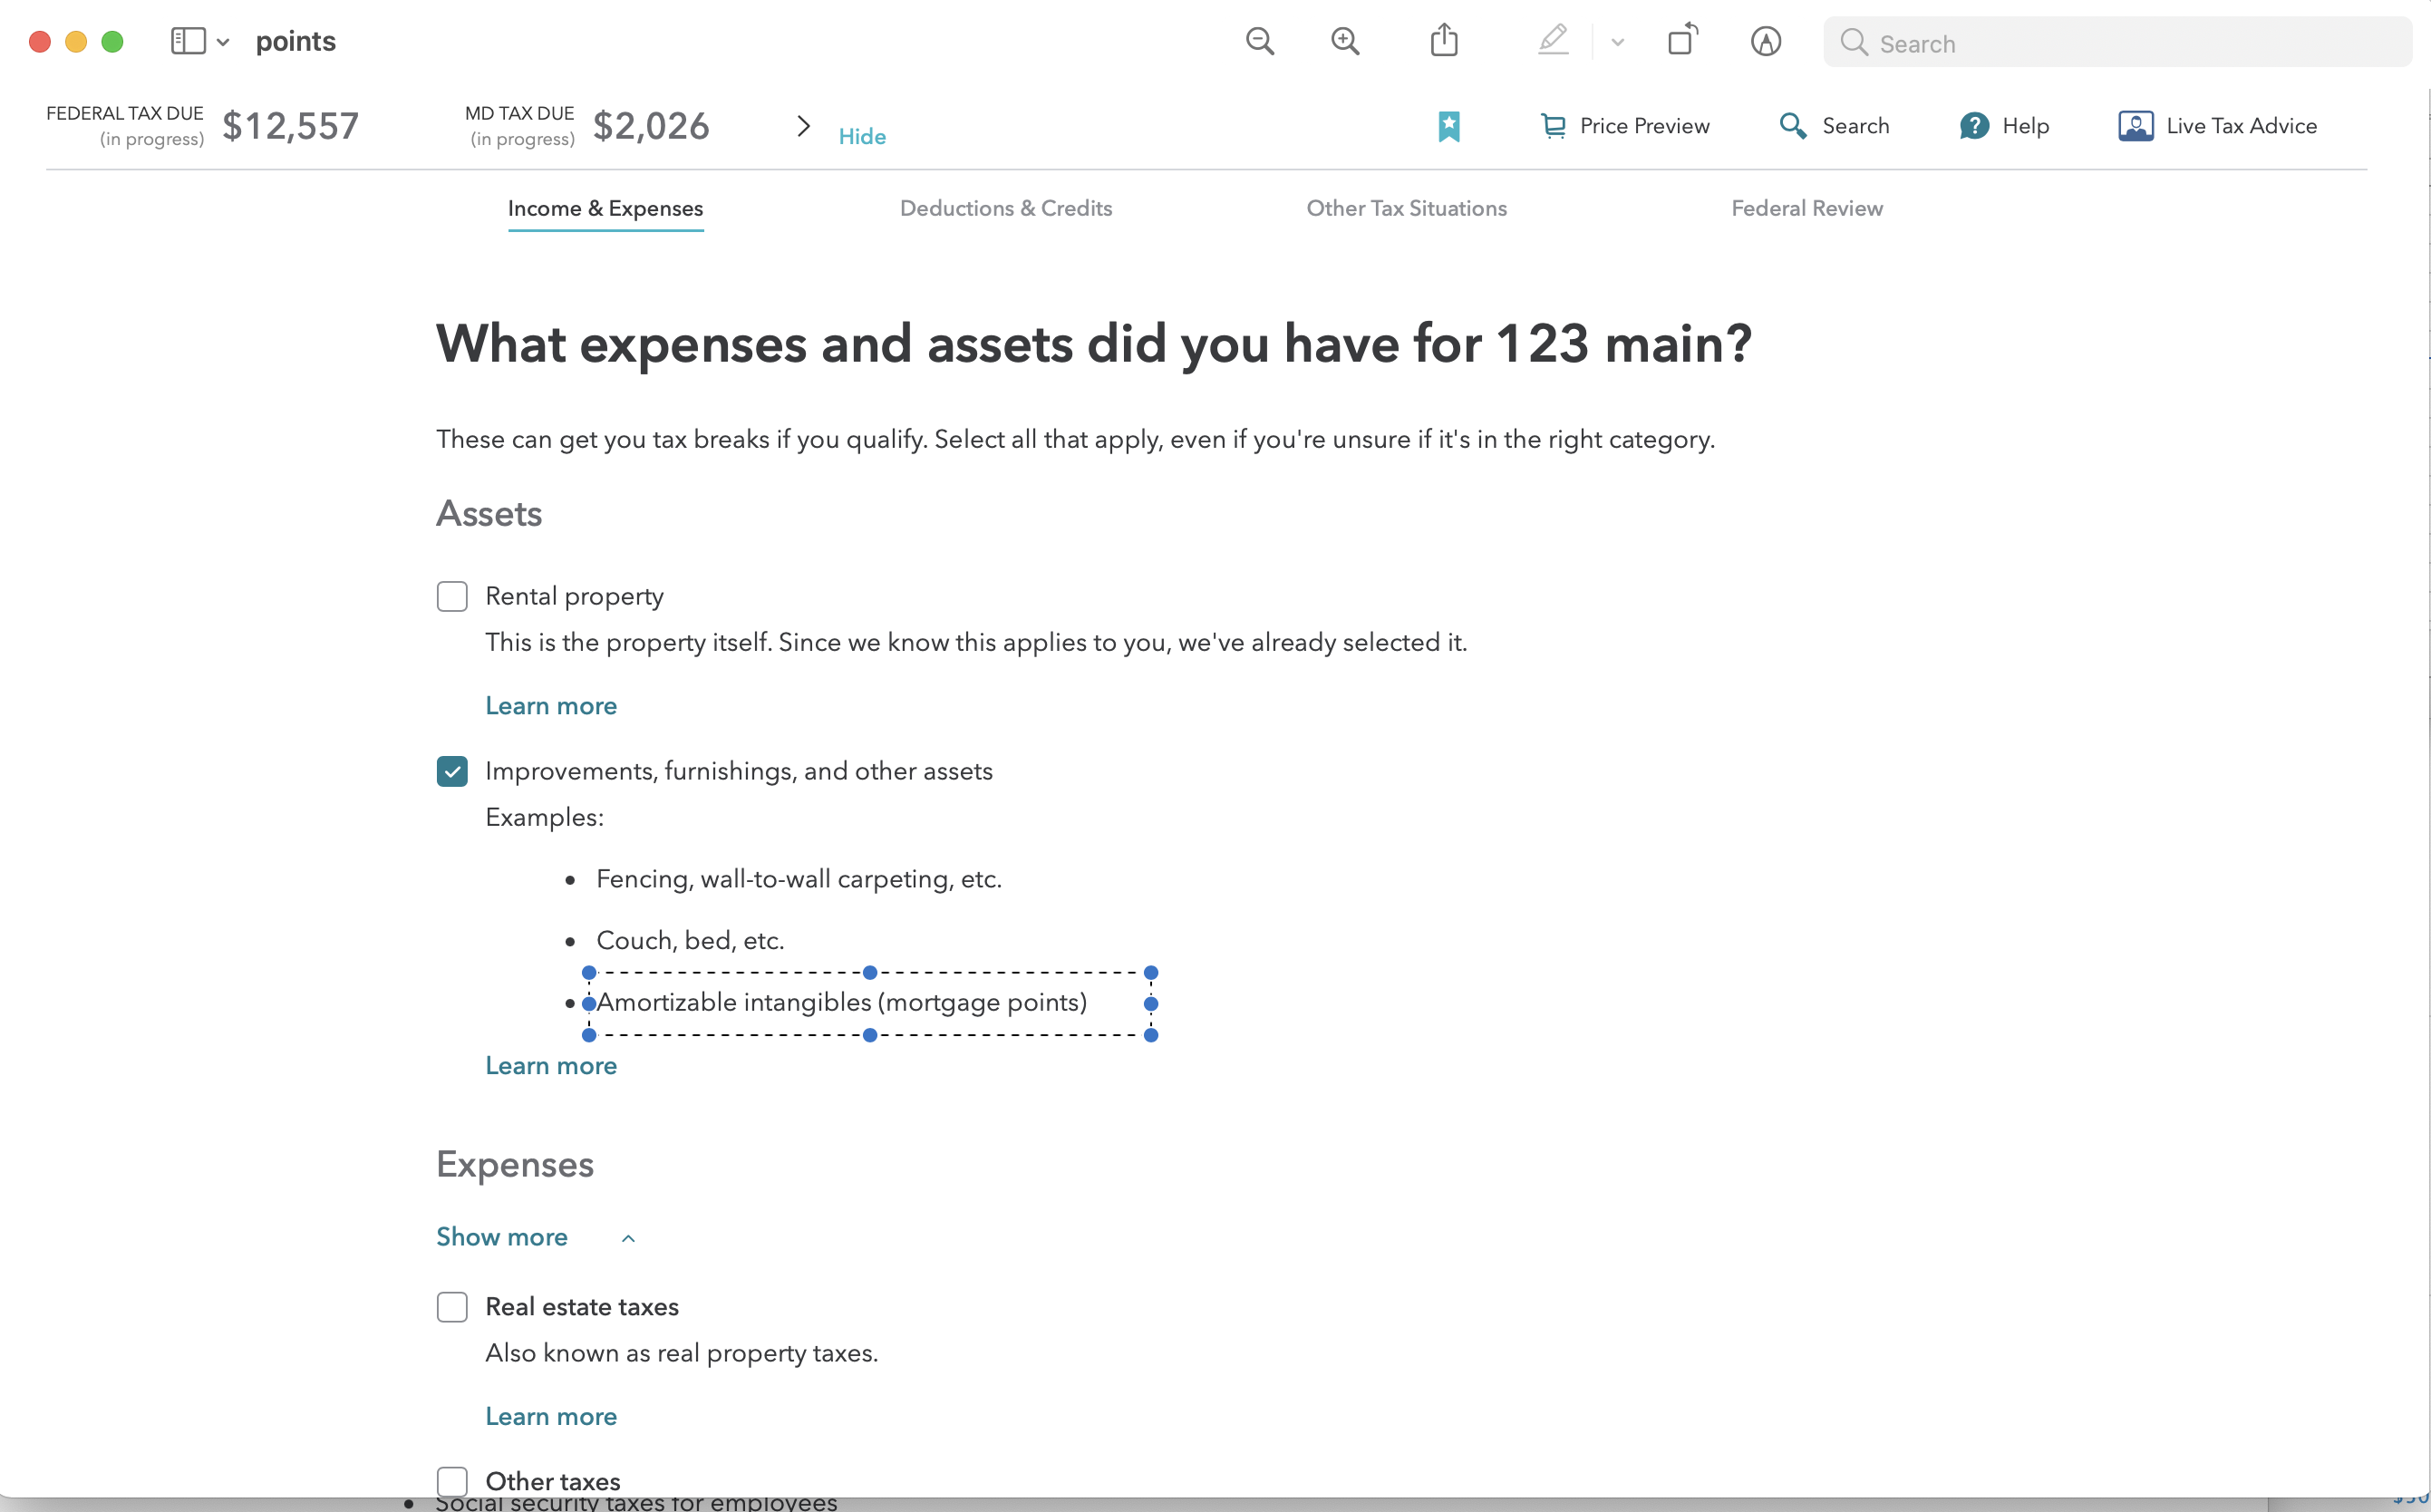Viewport: 2431px width, 1512px height.
Task: Click the yellow minimize window button
Action: (x=76, y=41)
